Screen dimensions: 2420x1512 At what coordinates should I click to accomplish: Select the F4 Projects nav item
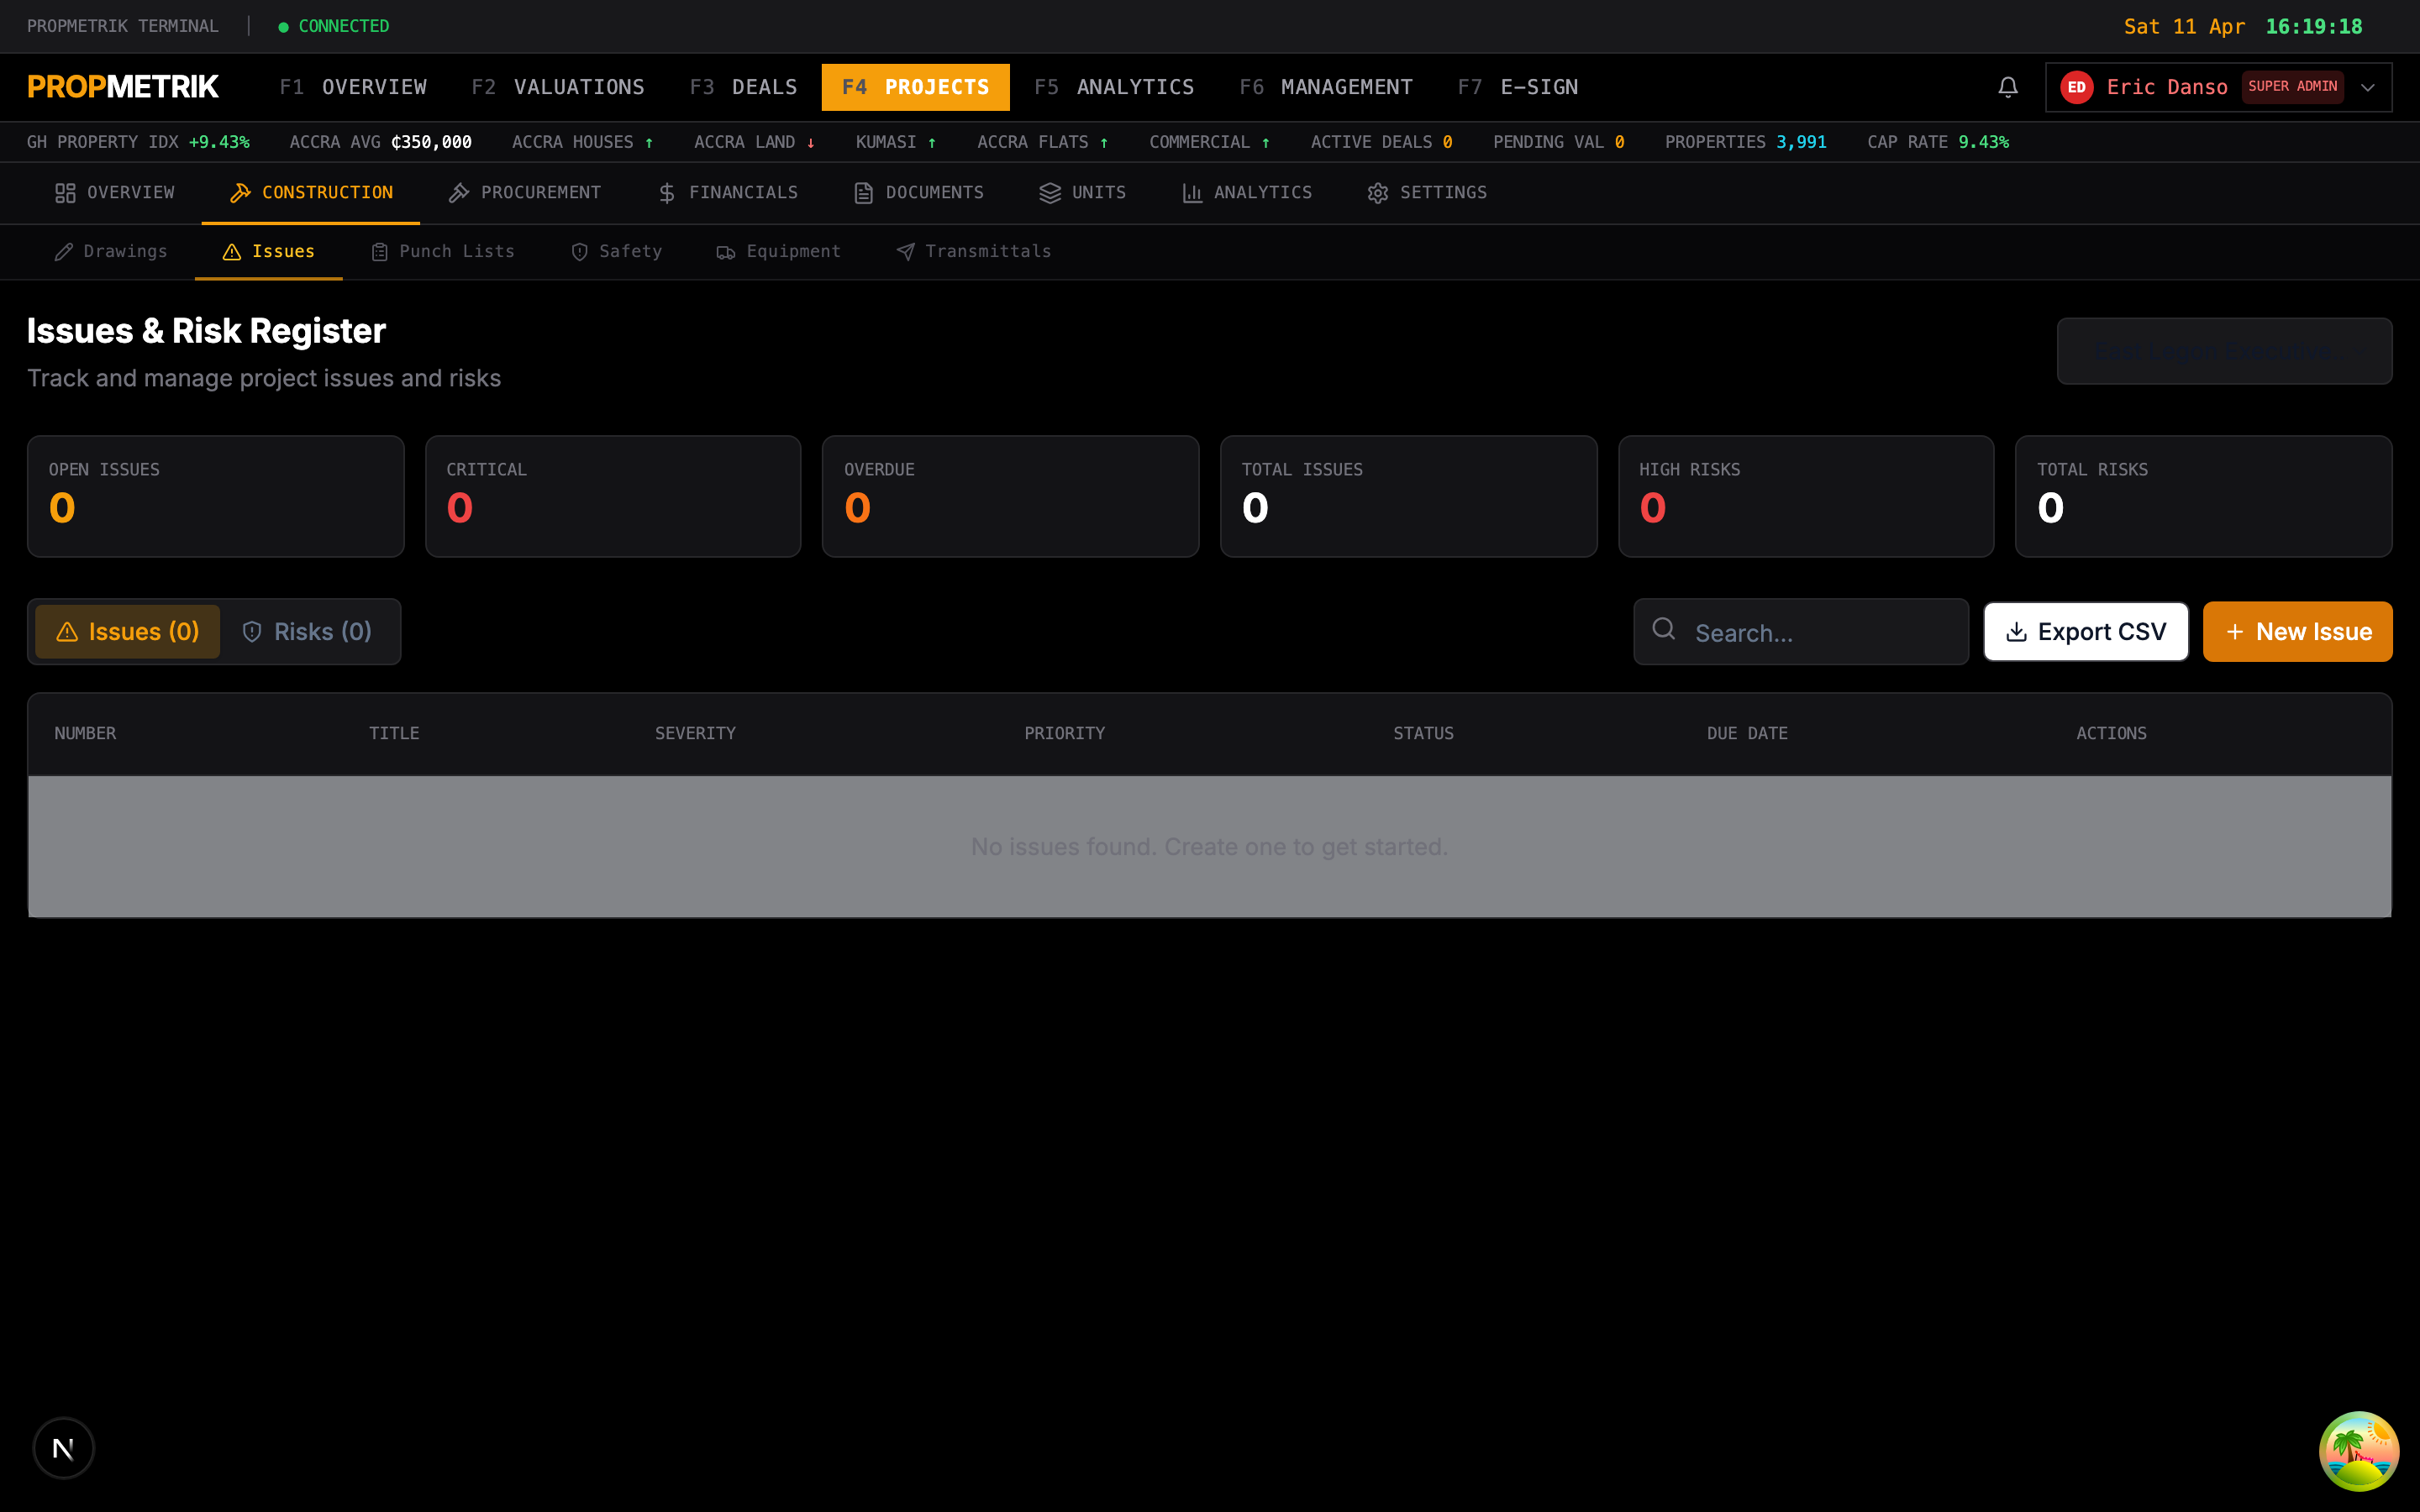point(915,87)
